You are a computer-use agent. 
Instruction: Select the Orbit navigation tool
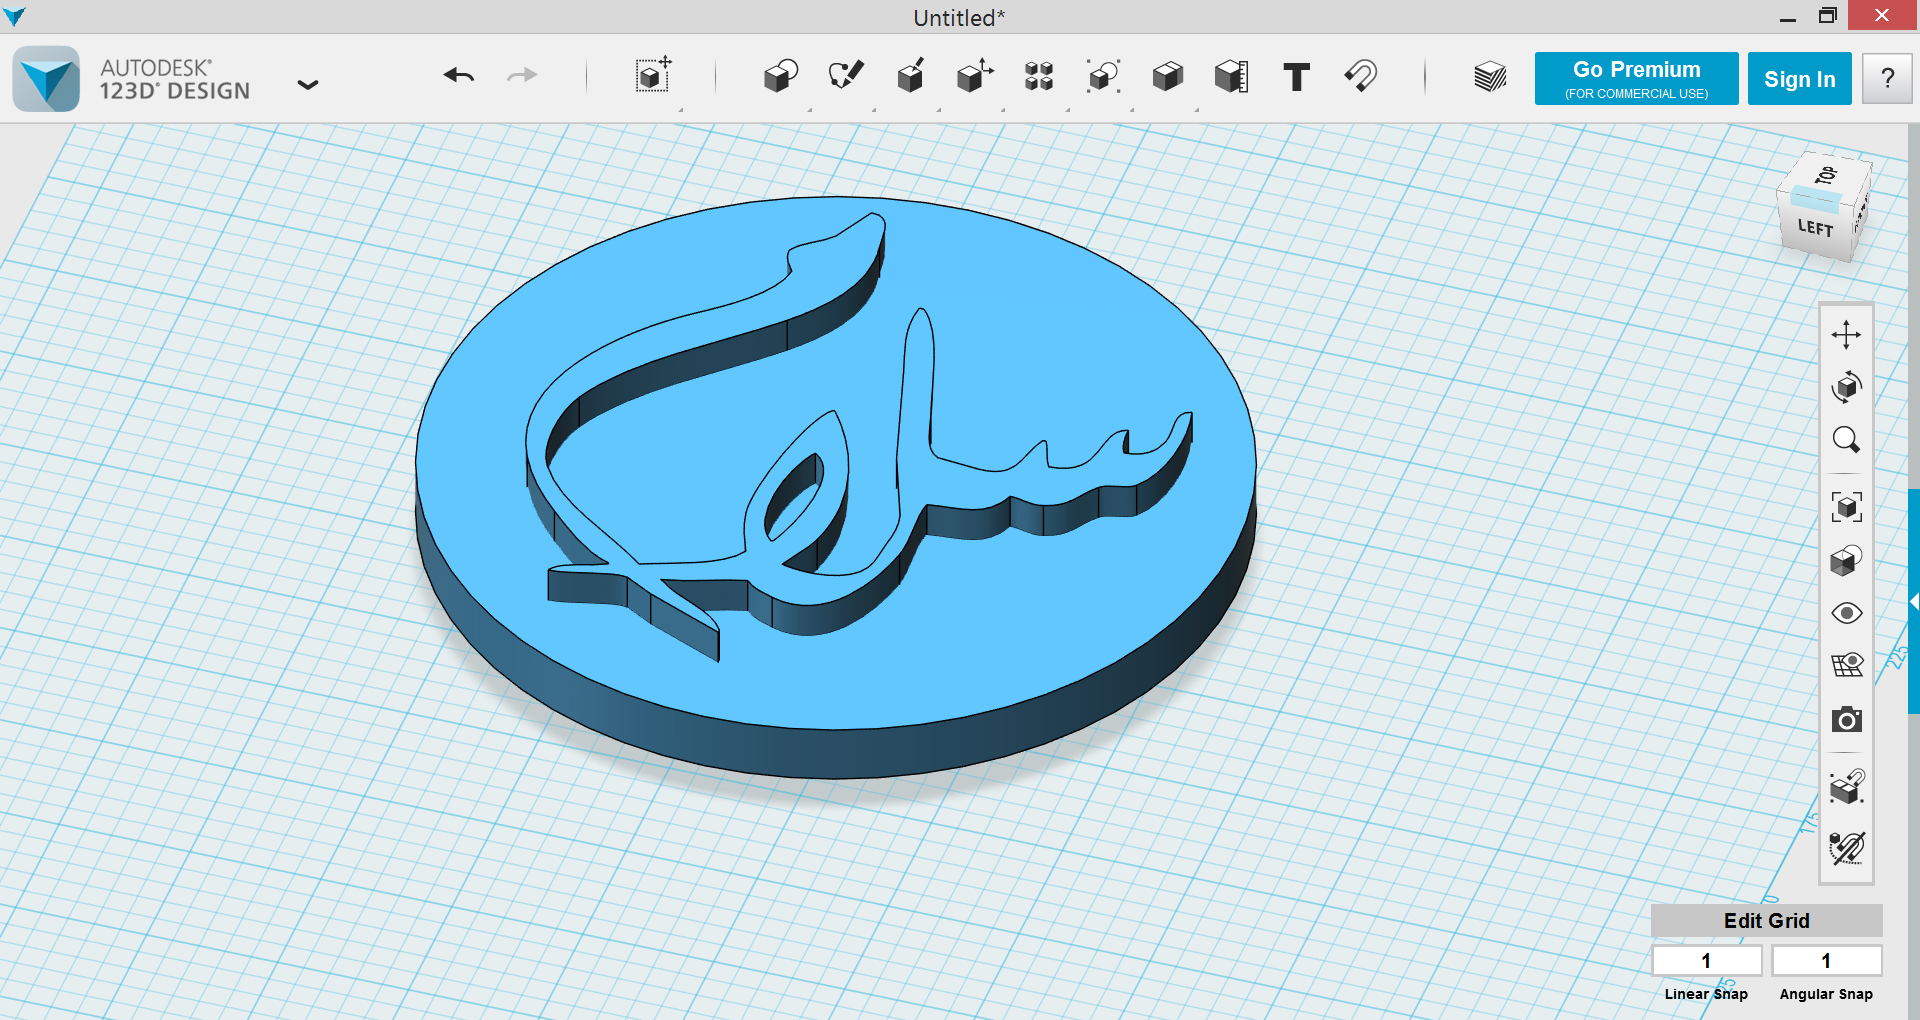pyautogui.click(x=1846, y=387)
